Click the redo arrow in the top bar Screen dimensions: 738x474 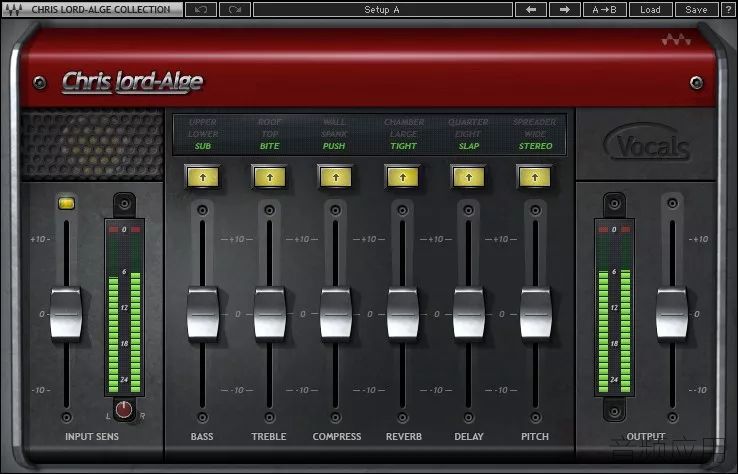234,9
